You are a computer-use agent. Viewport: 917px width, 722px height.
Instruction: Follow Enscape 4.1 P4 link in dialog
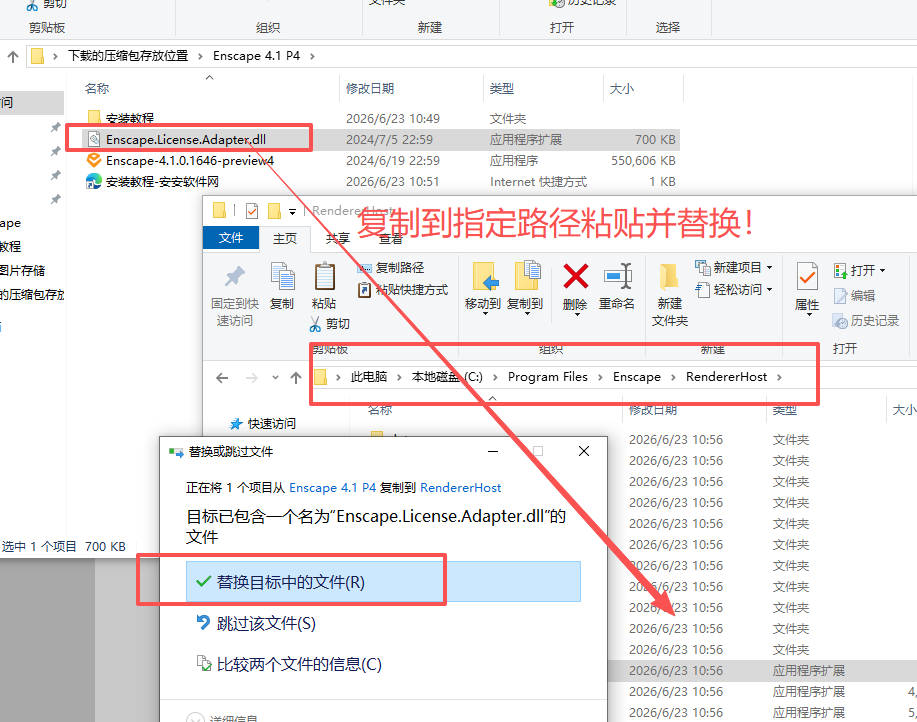[x=332, y=488]
